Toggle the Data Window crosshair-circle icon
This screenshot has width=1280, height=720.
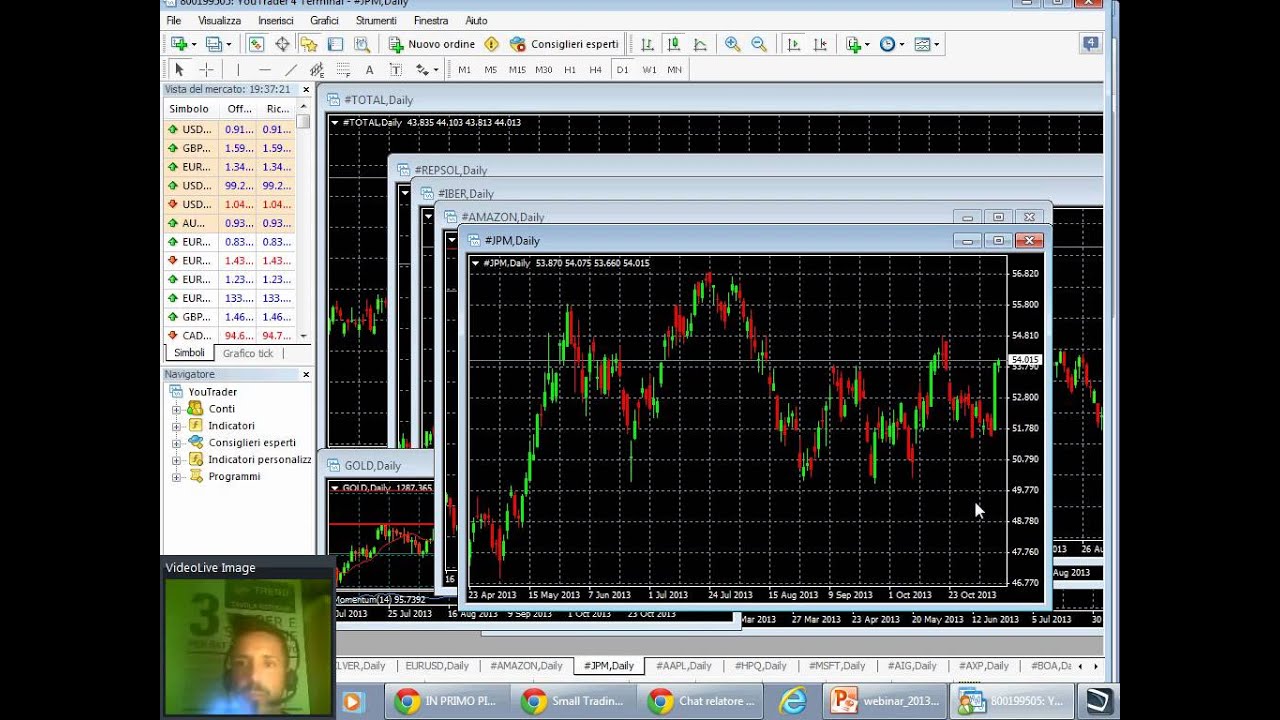click(x=282, y=44)
